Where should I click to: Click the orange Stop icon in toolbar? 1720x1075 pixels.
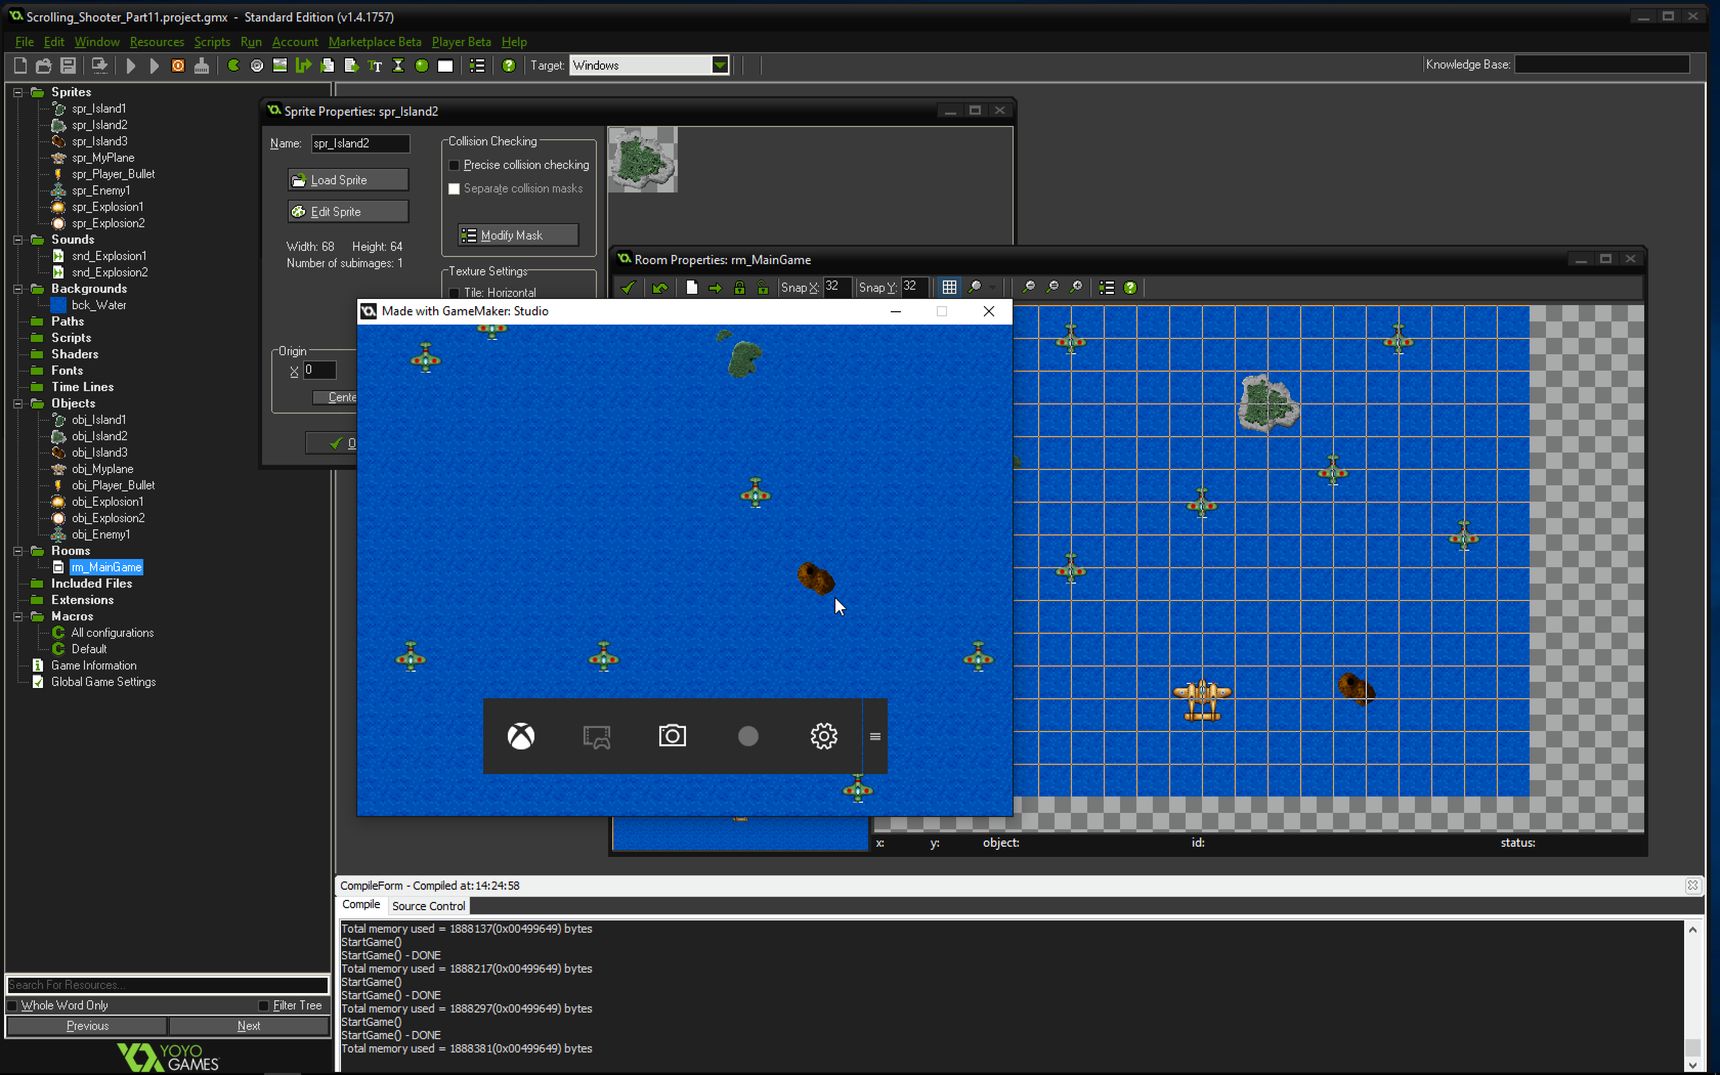pos(178,66)
